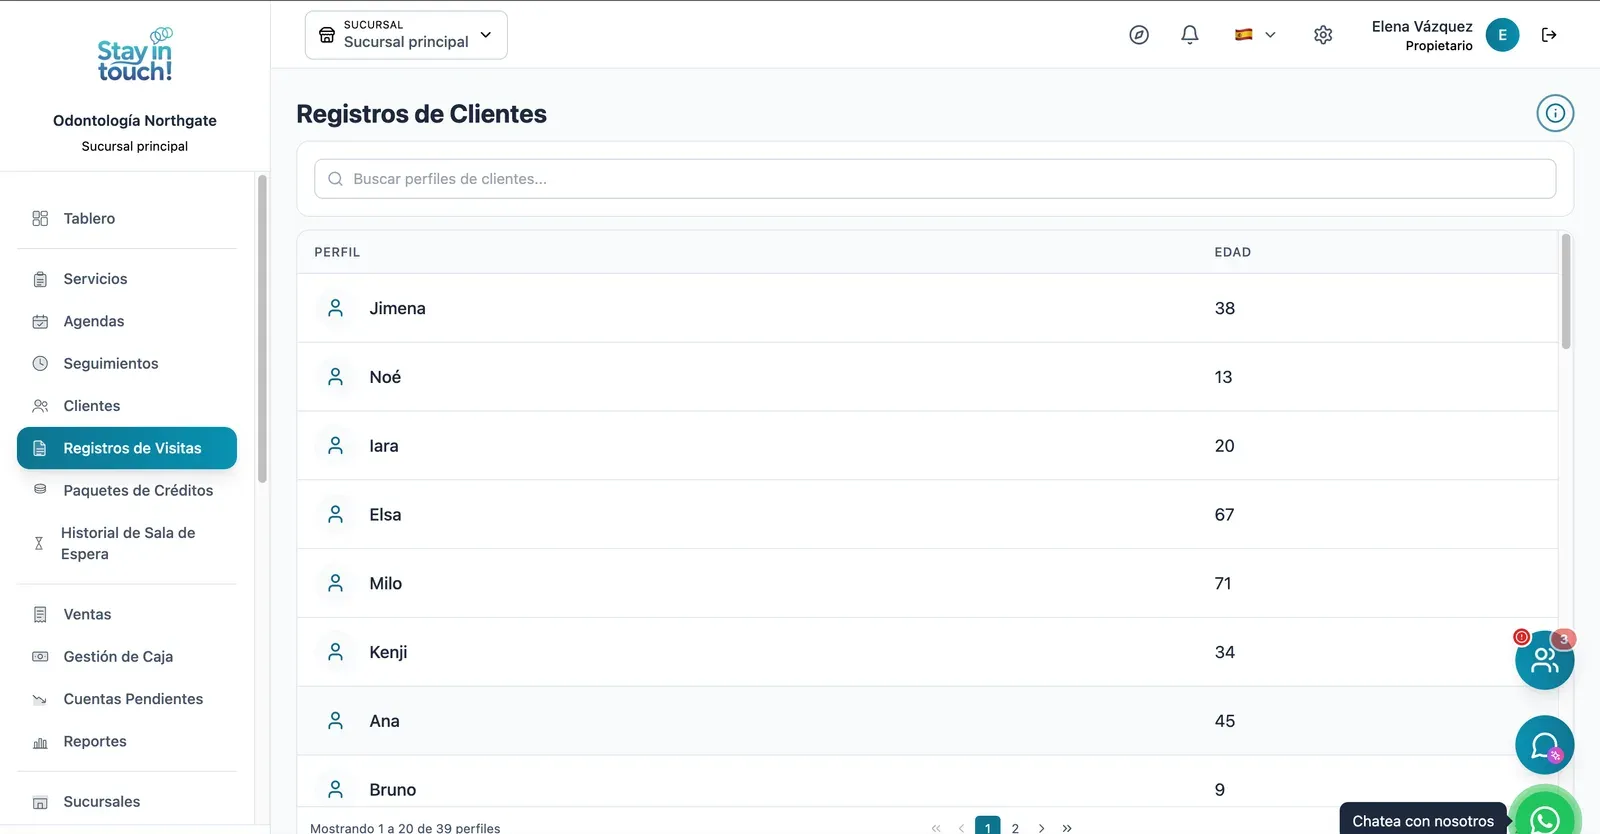Screen dimensions: 1600x834
Task: Open the notifications bell
Action: pos(1190,35)
